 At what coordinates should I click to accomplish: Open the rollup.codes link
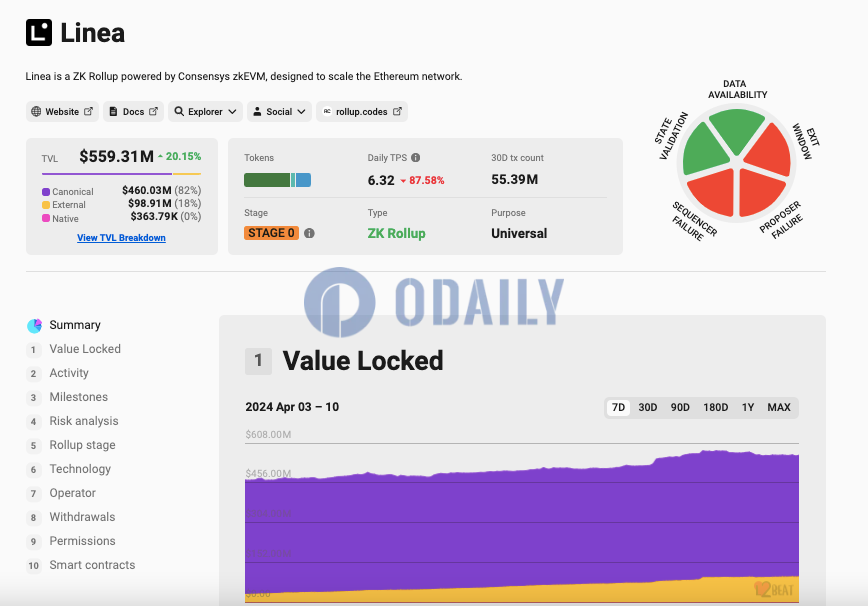click(x=362, y=111)
